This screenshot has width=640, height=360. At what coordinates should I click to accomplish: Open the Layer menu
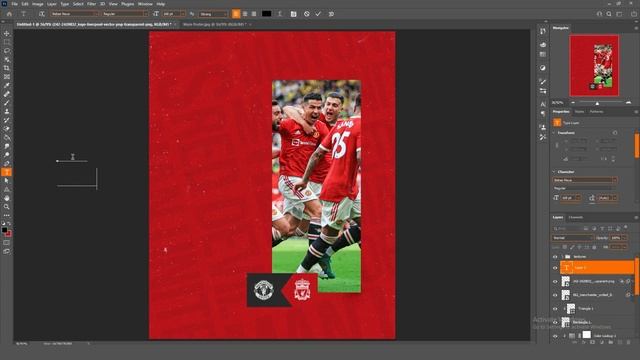[52, 4]
